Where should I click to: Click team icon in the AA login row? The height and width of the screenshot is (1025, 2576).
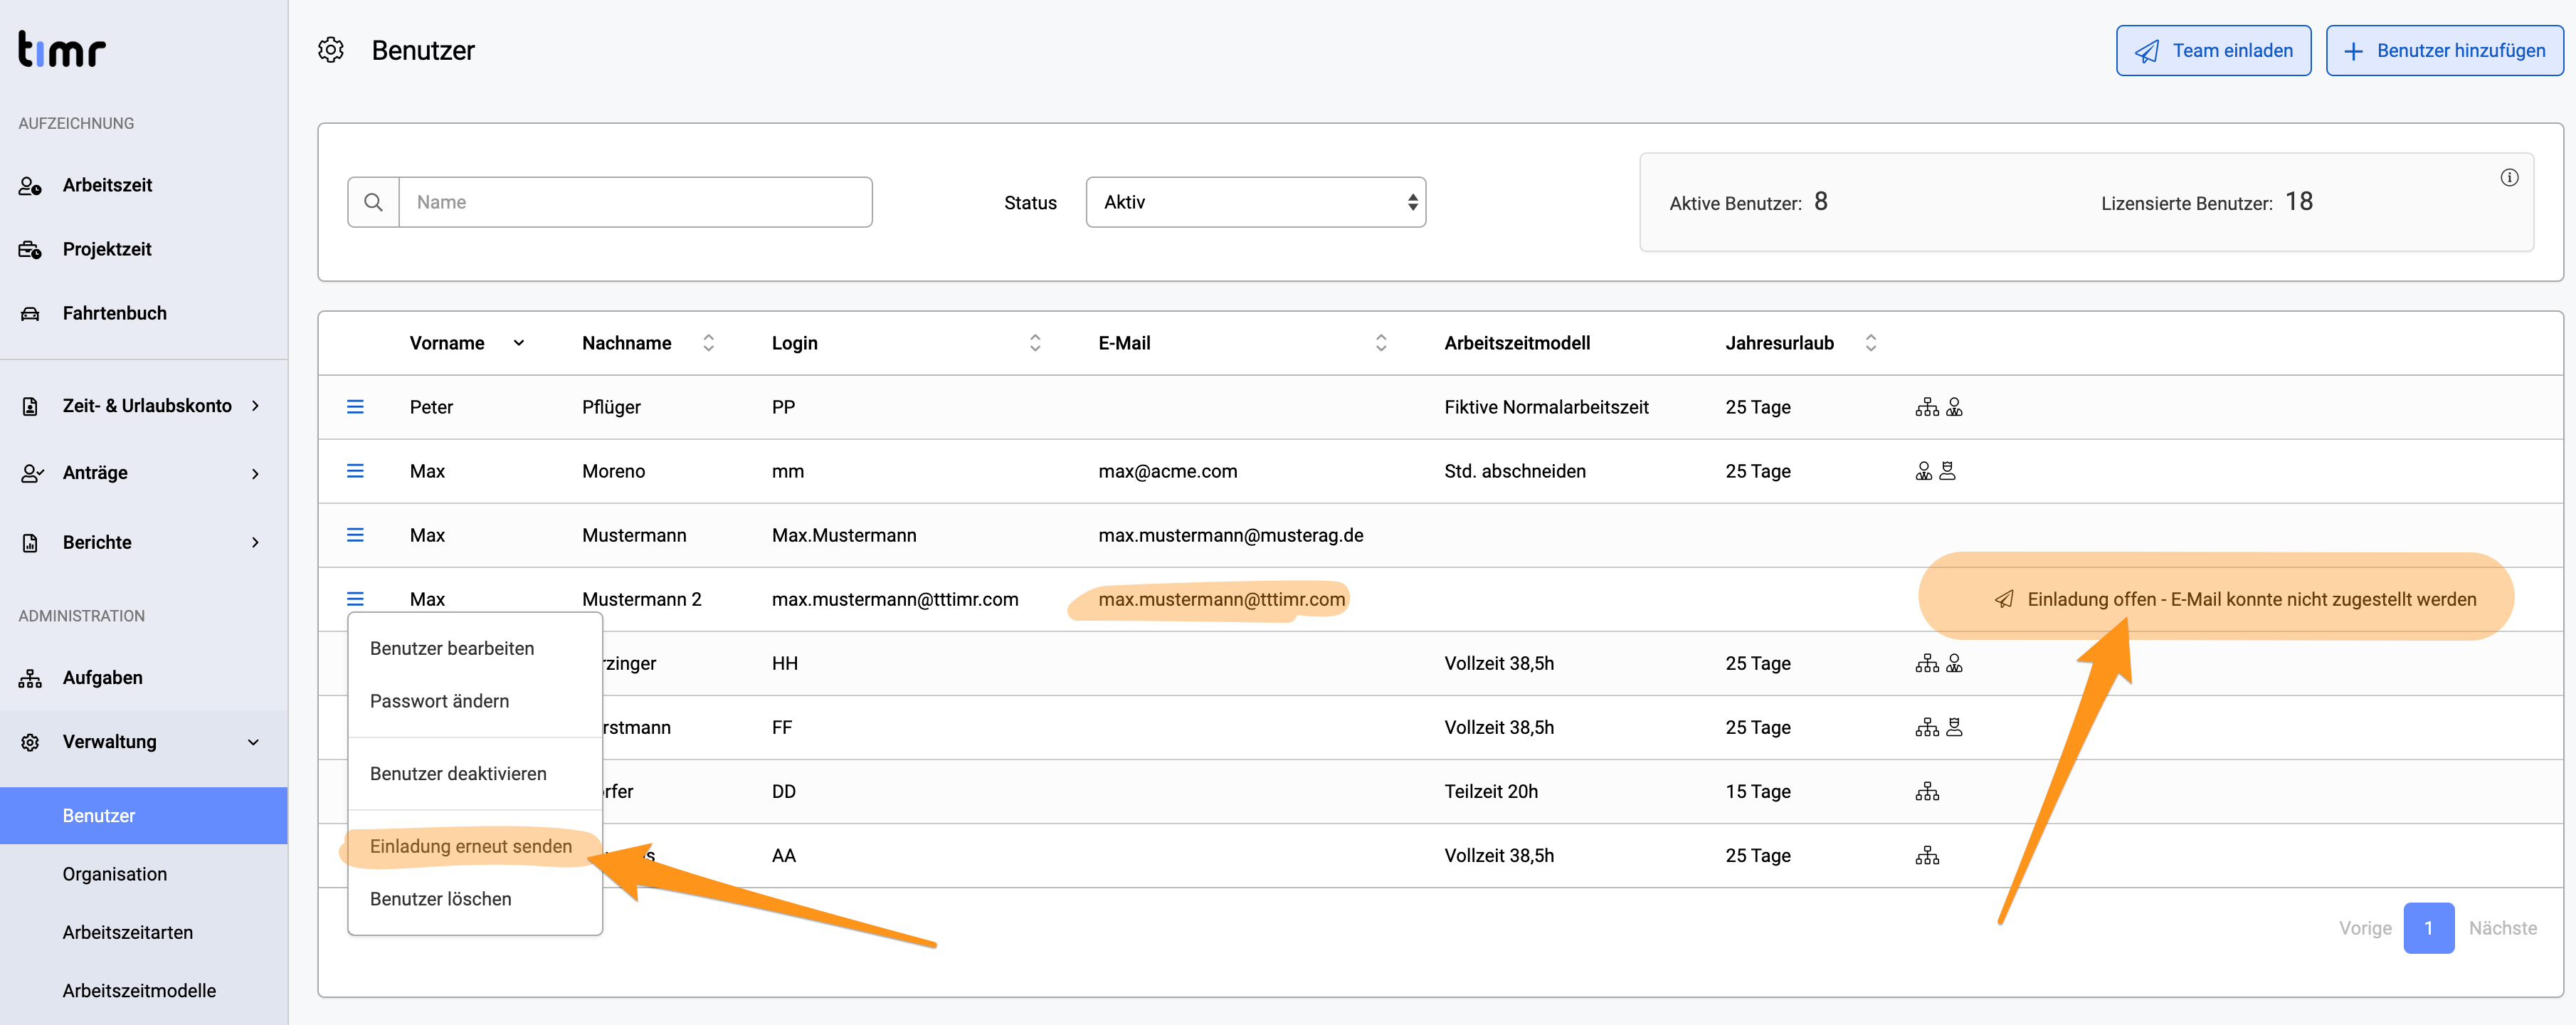pos(1927,856)
